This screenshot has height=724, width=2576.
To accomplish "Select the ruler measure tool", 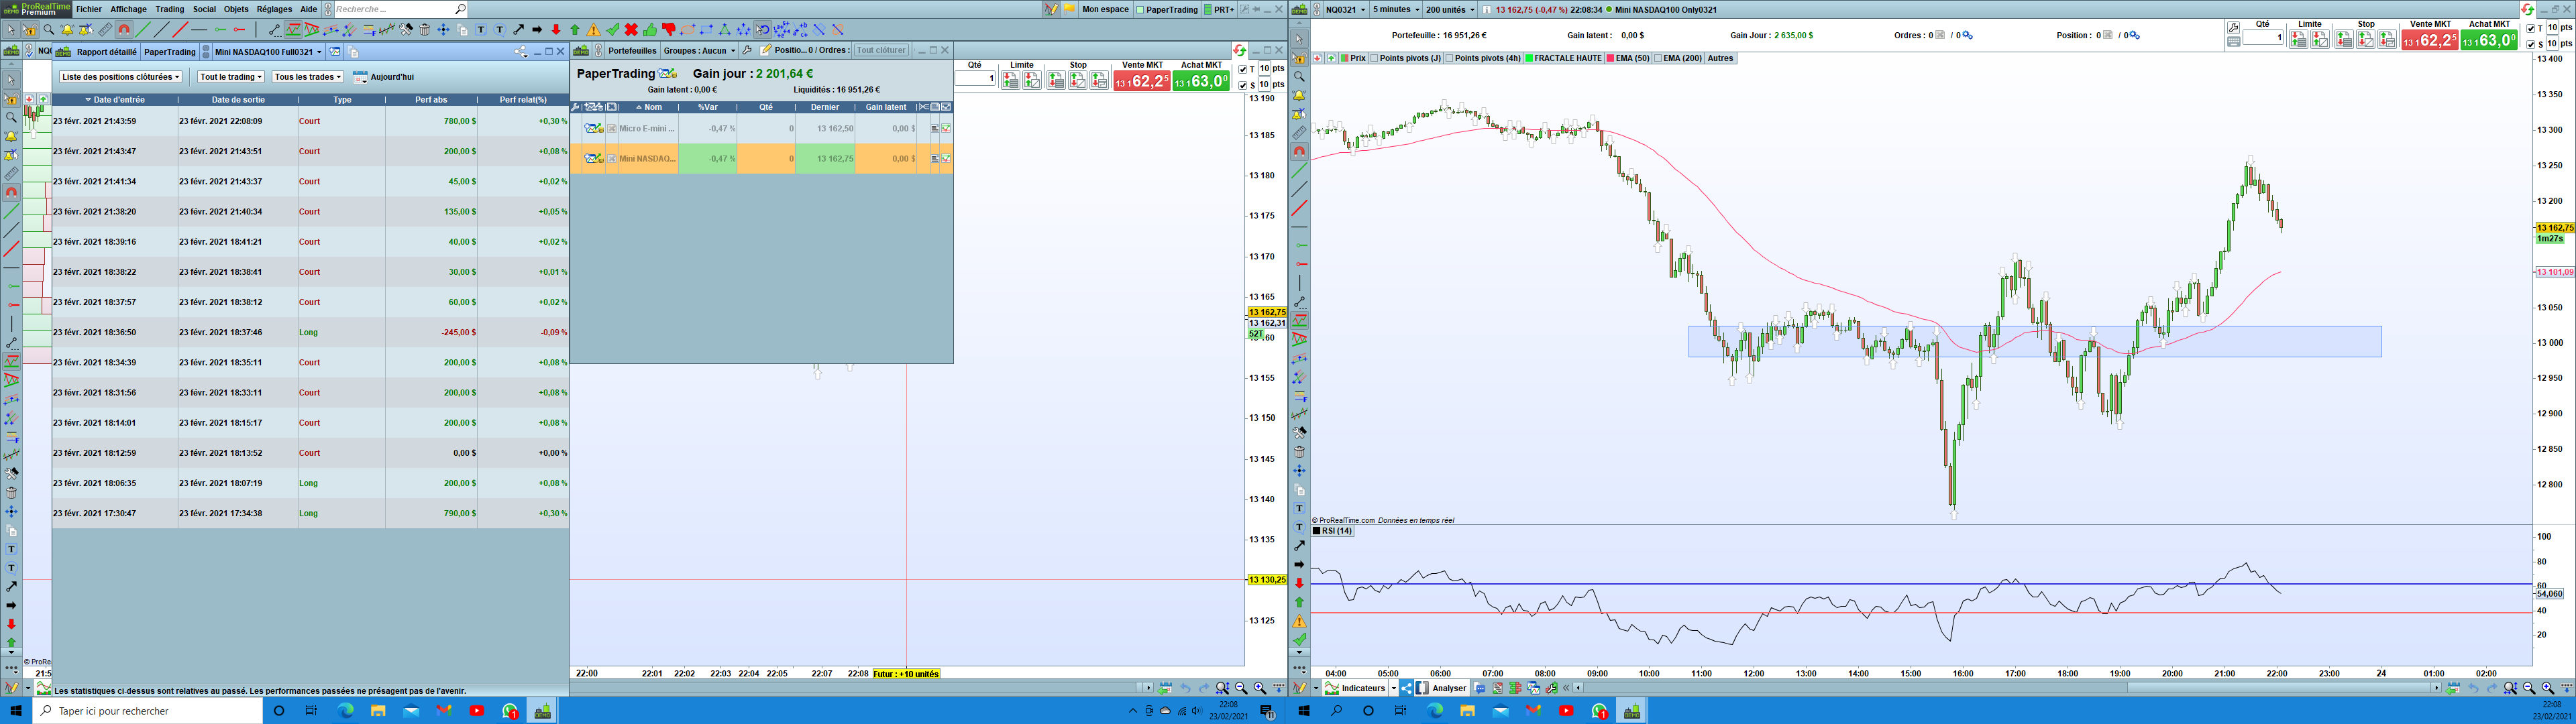I will pyautogui.click(x=105, y=30).
